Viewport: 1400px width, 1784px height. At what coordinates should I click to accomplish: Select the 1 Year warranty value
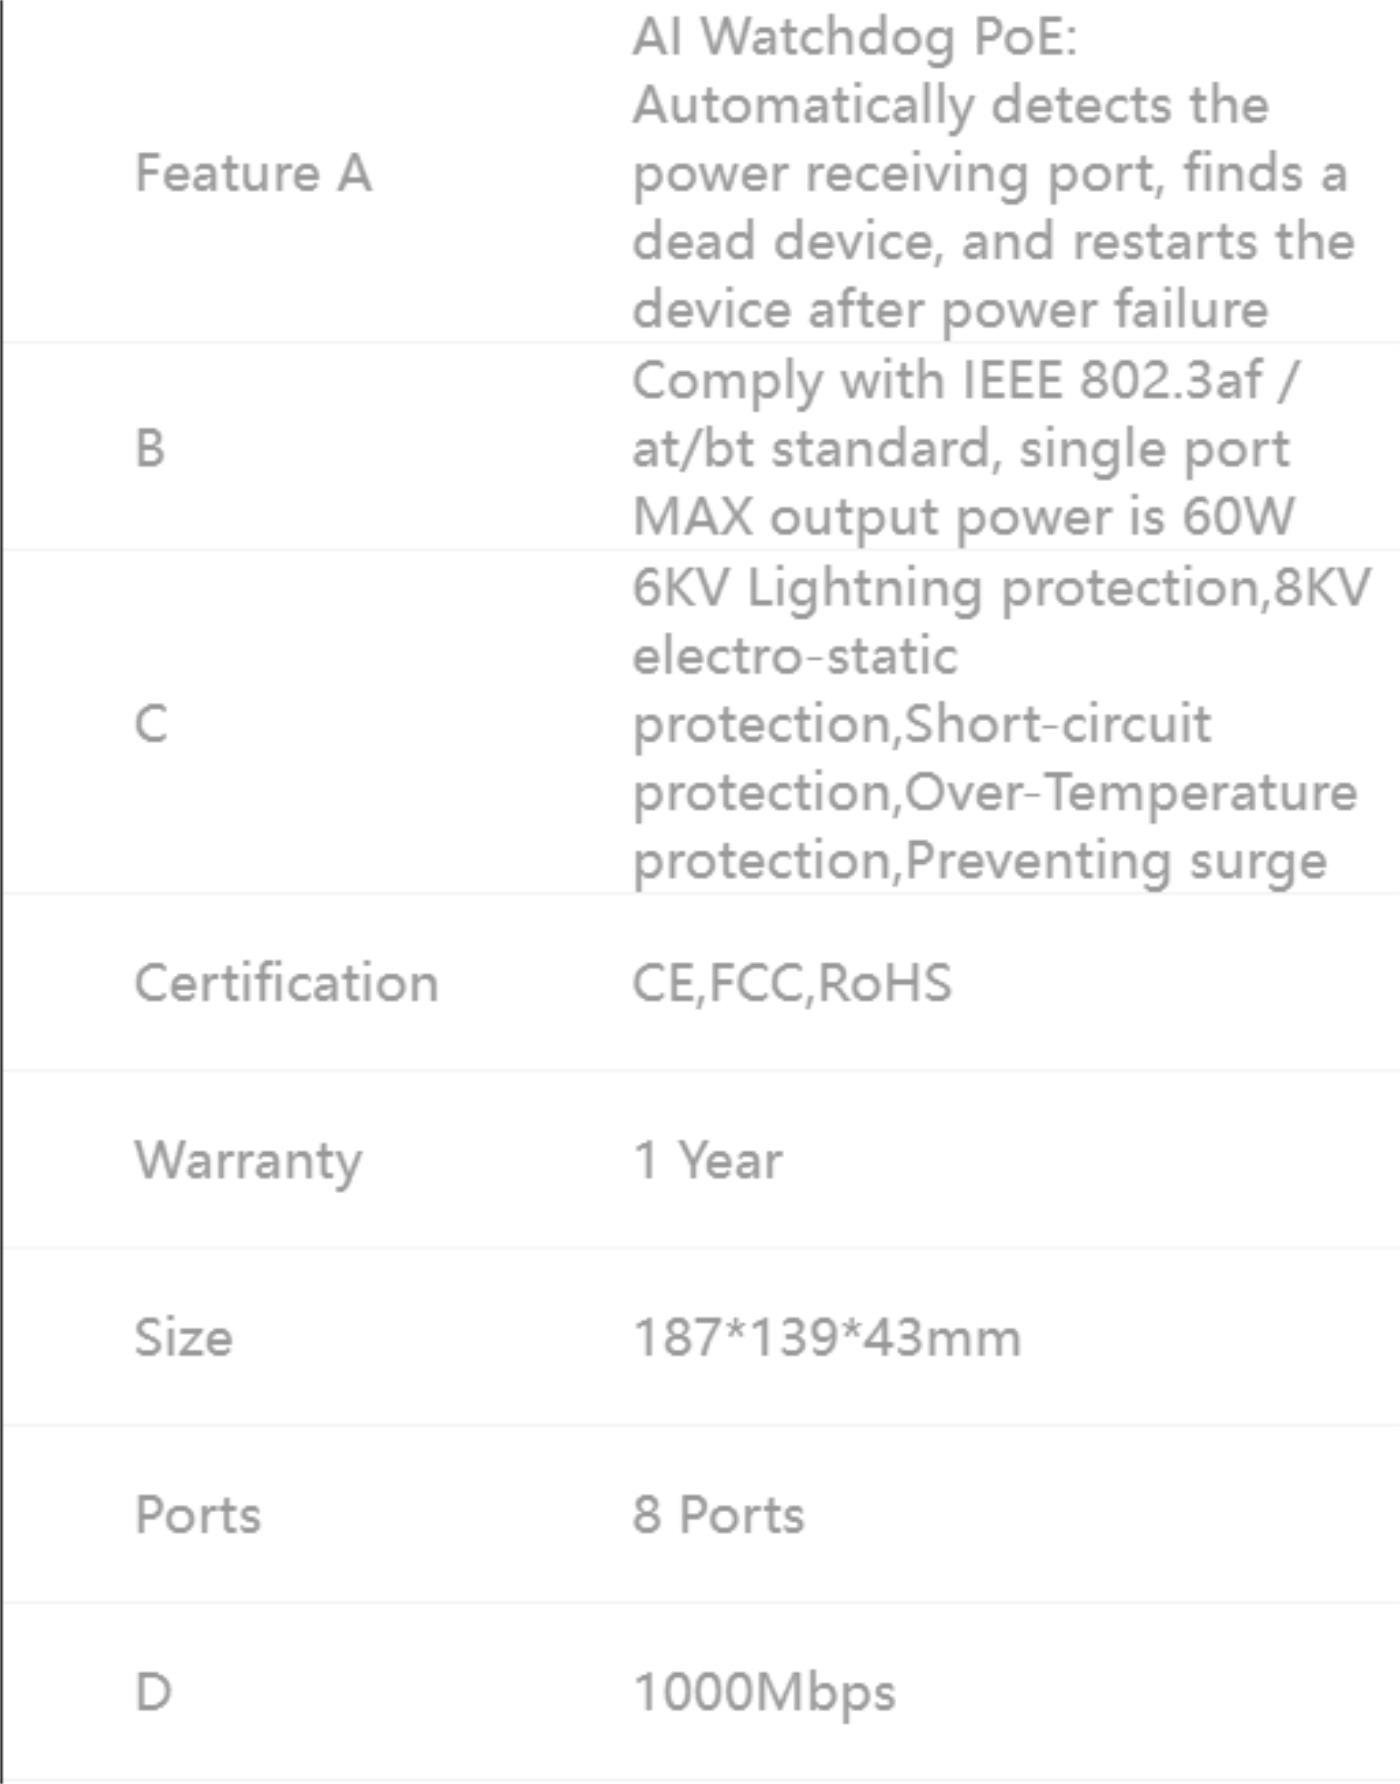tap(708, 1160)
